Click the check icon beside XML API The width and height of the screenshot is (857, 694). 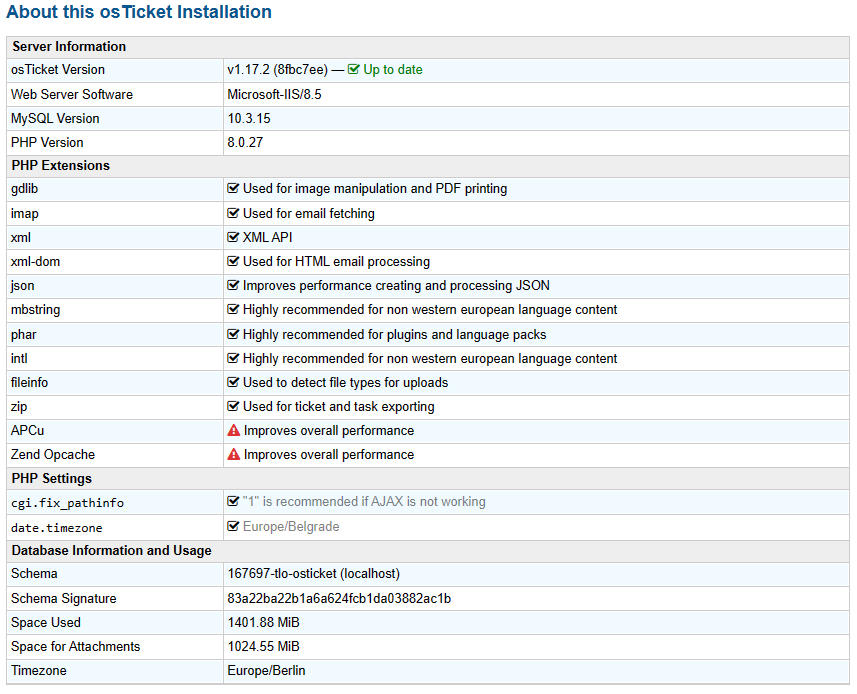click(233, 237)
